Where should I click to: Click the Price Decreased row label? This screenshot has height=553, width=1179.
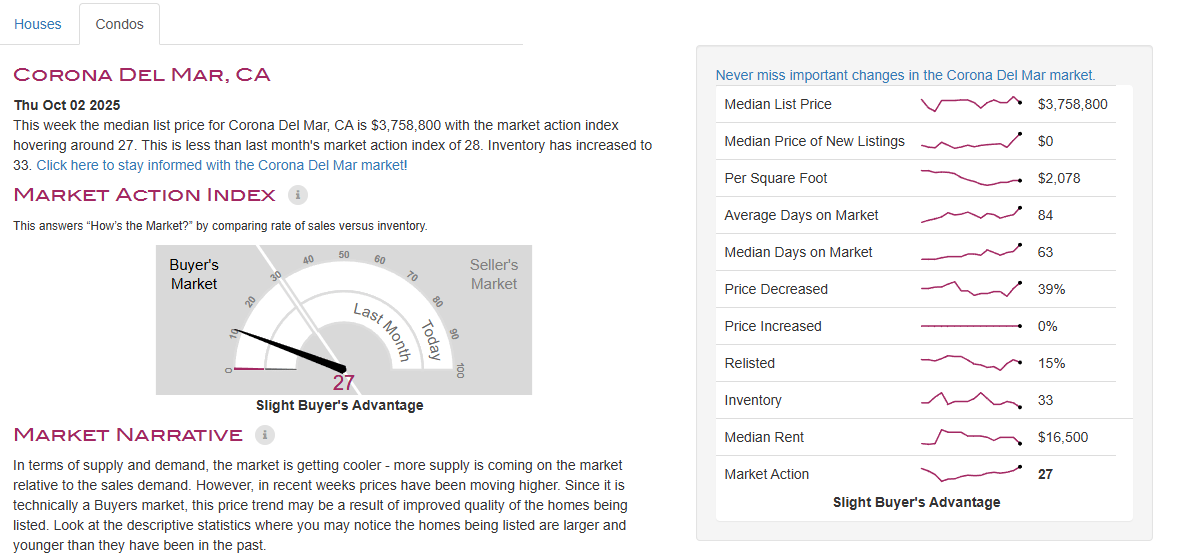(x=776, y=289)
